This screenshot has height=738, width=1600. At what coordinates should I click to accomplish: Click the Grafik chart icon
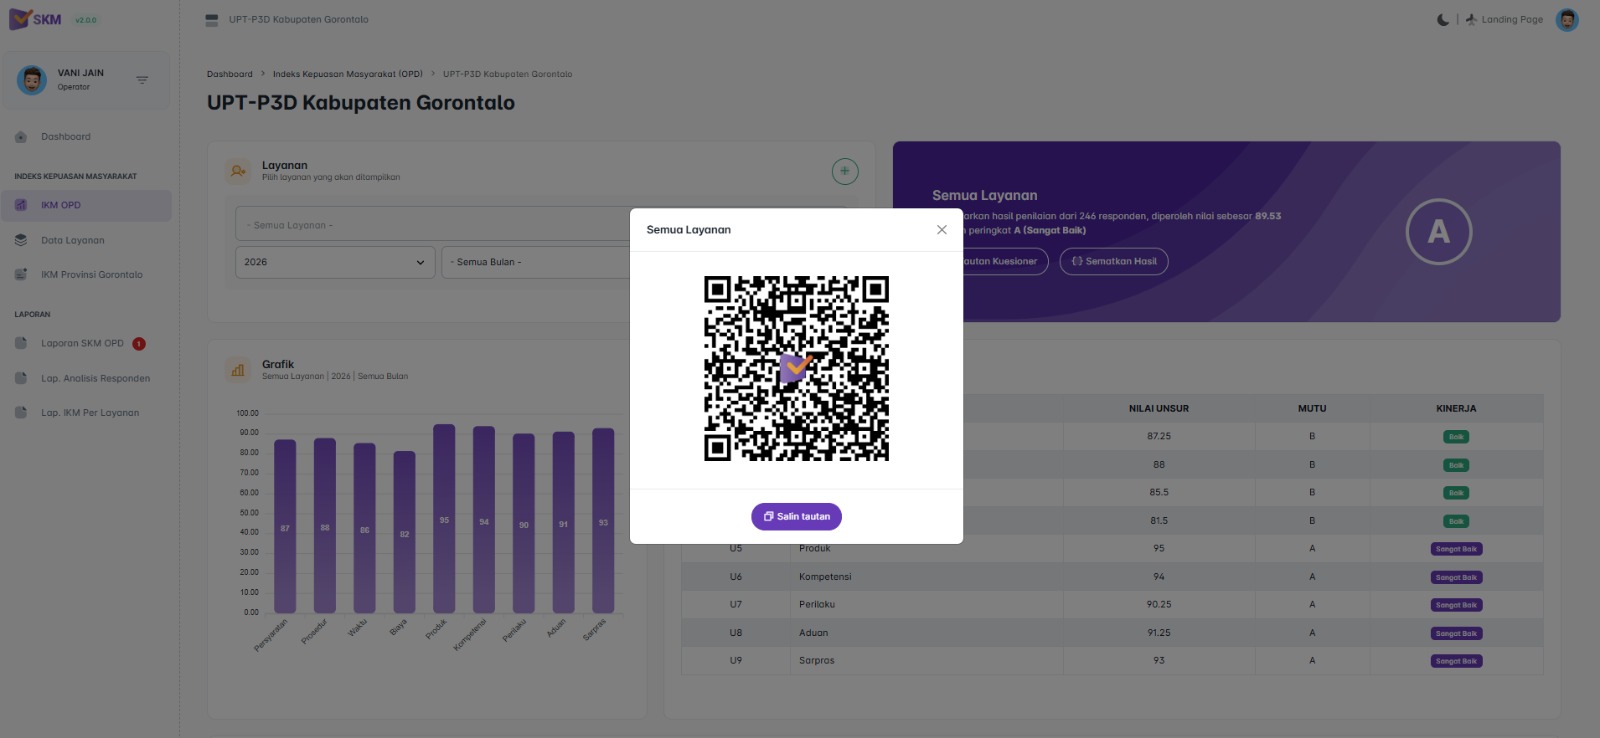238,370
